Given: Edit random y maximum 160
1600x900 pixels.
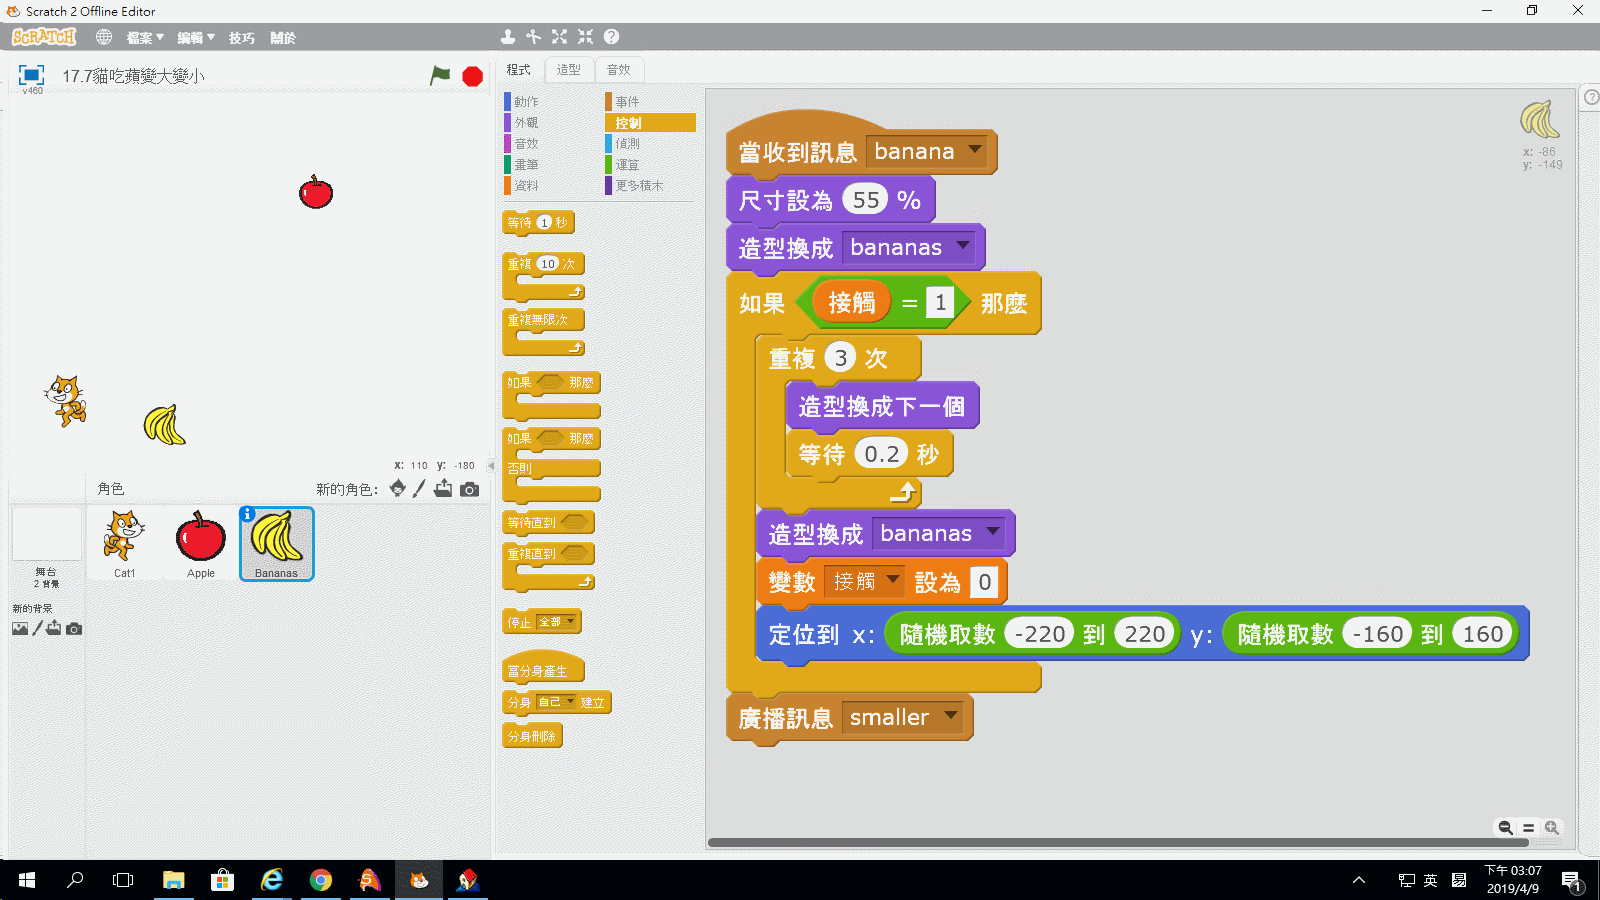Looking at the screenshot, I should [x=1483, y=634].
